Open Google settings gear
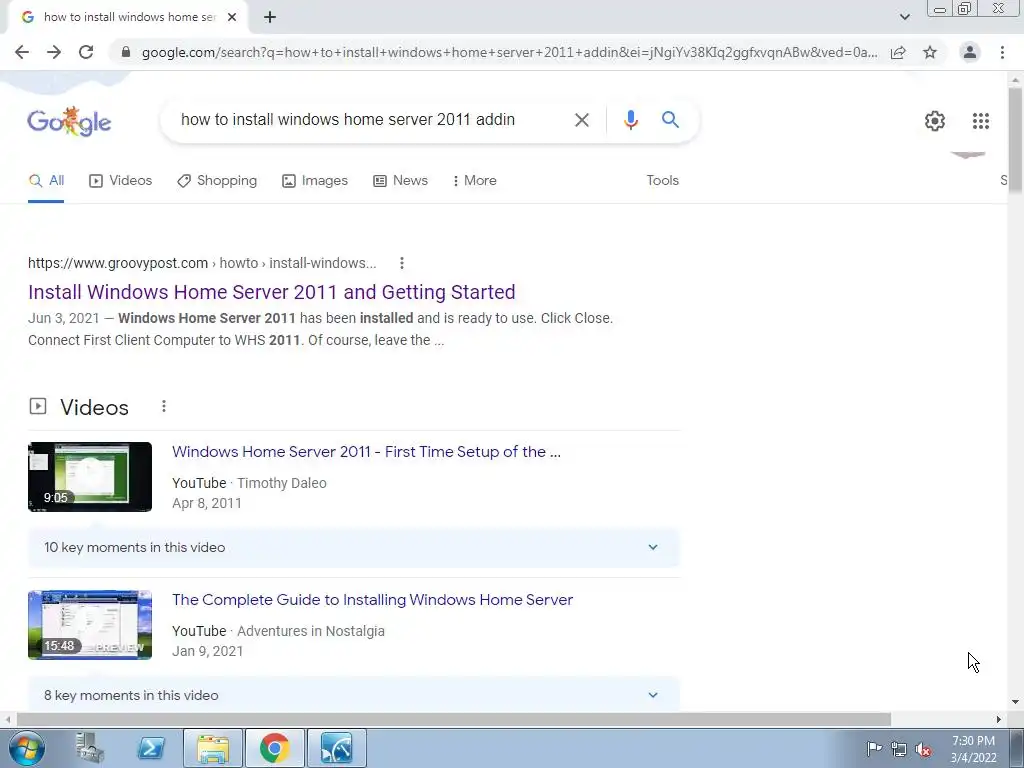Image resolution: width=1024 pixels, height=768 pixels. pyautogui.click(x=935, y=121)
